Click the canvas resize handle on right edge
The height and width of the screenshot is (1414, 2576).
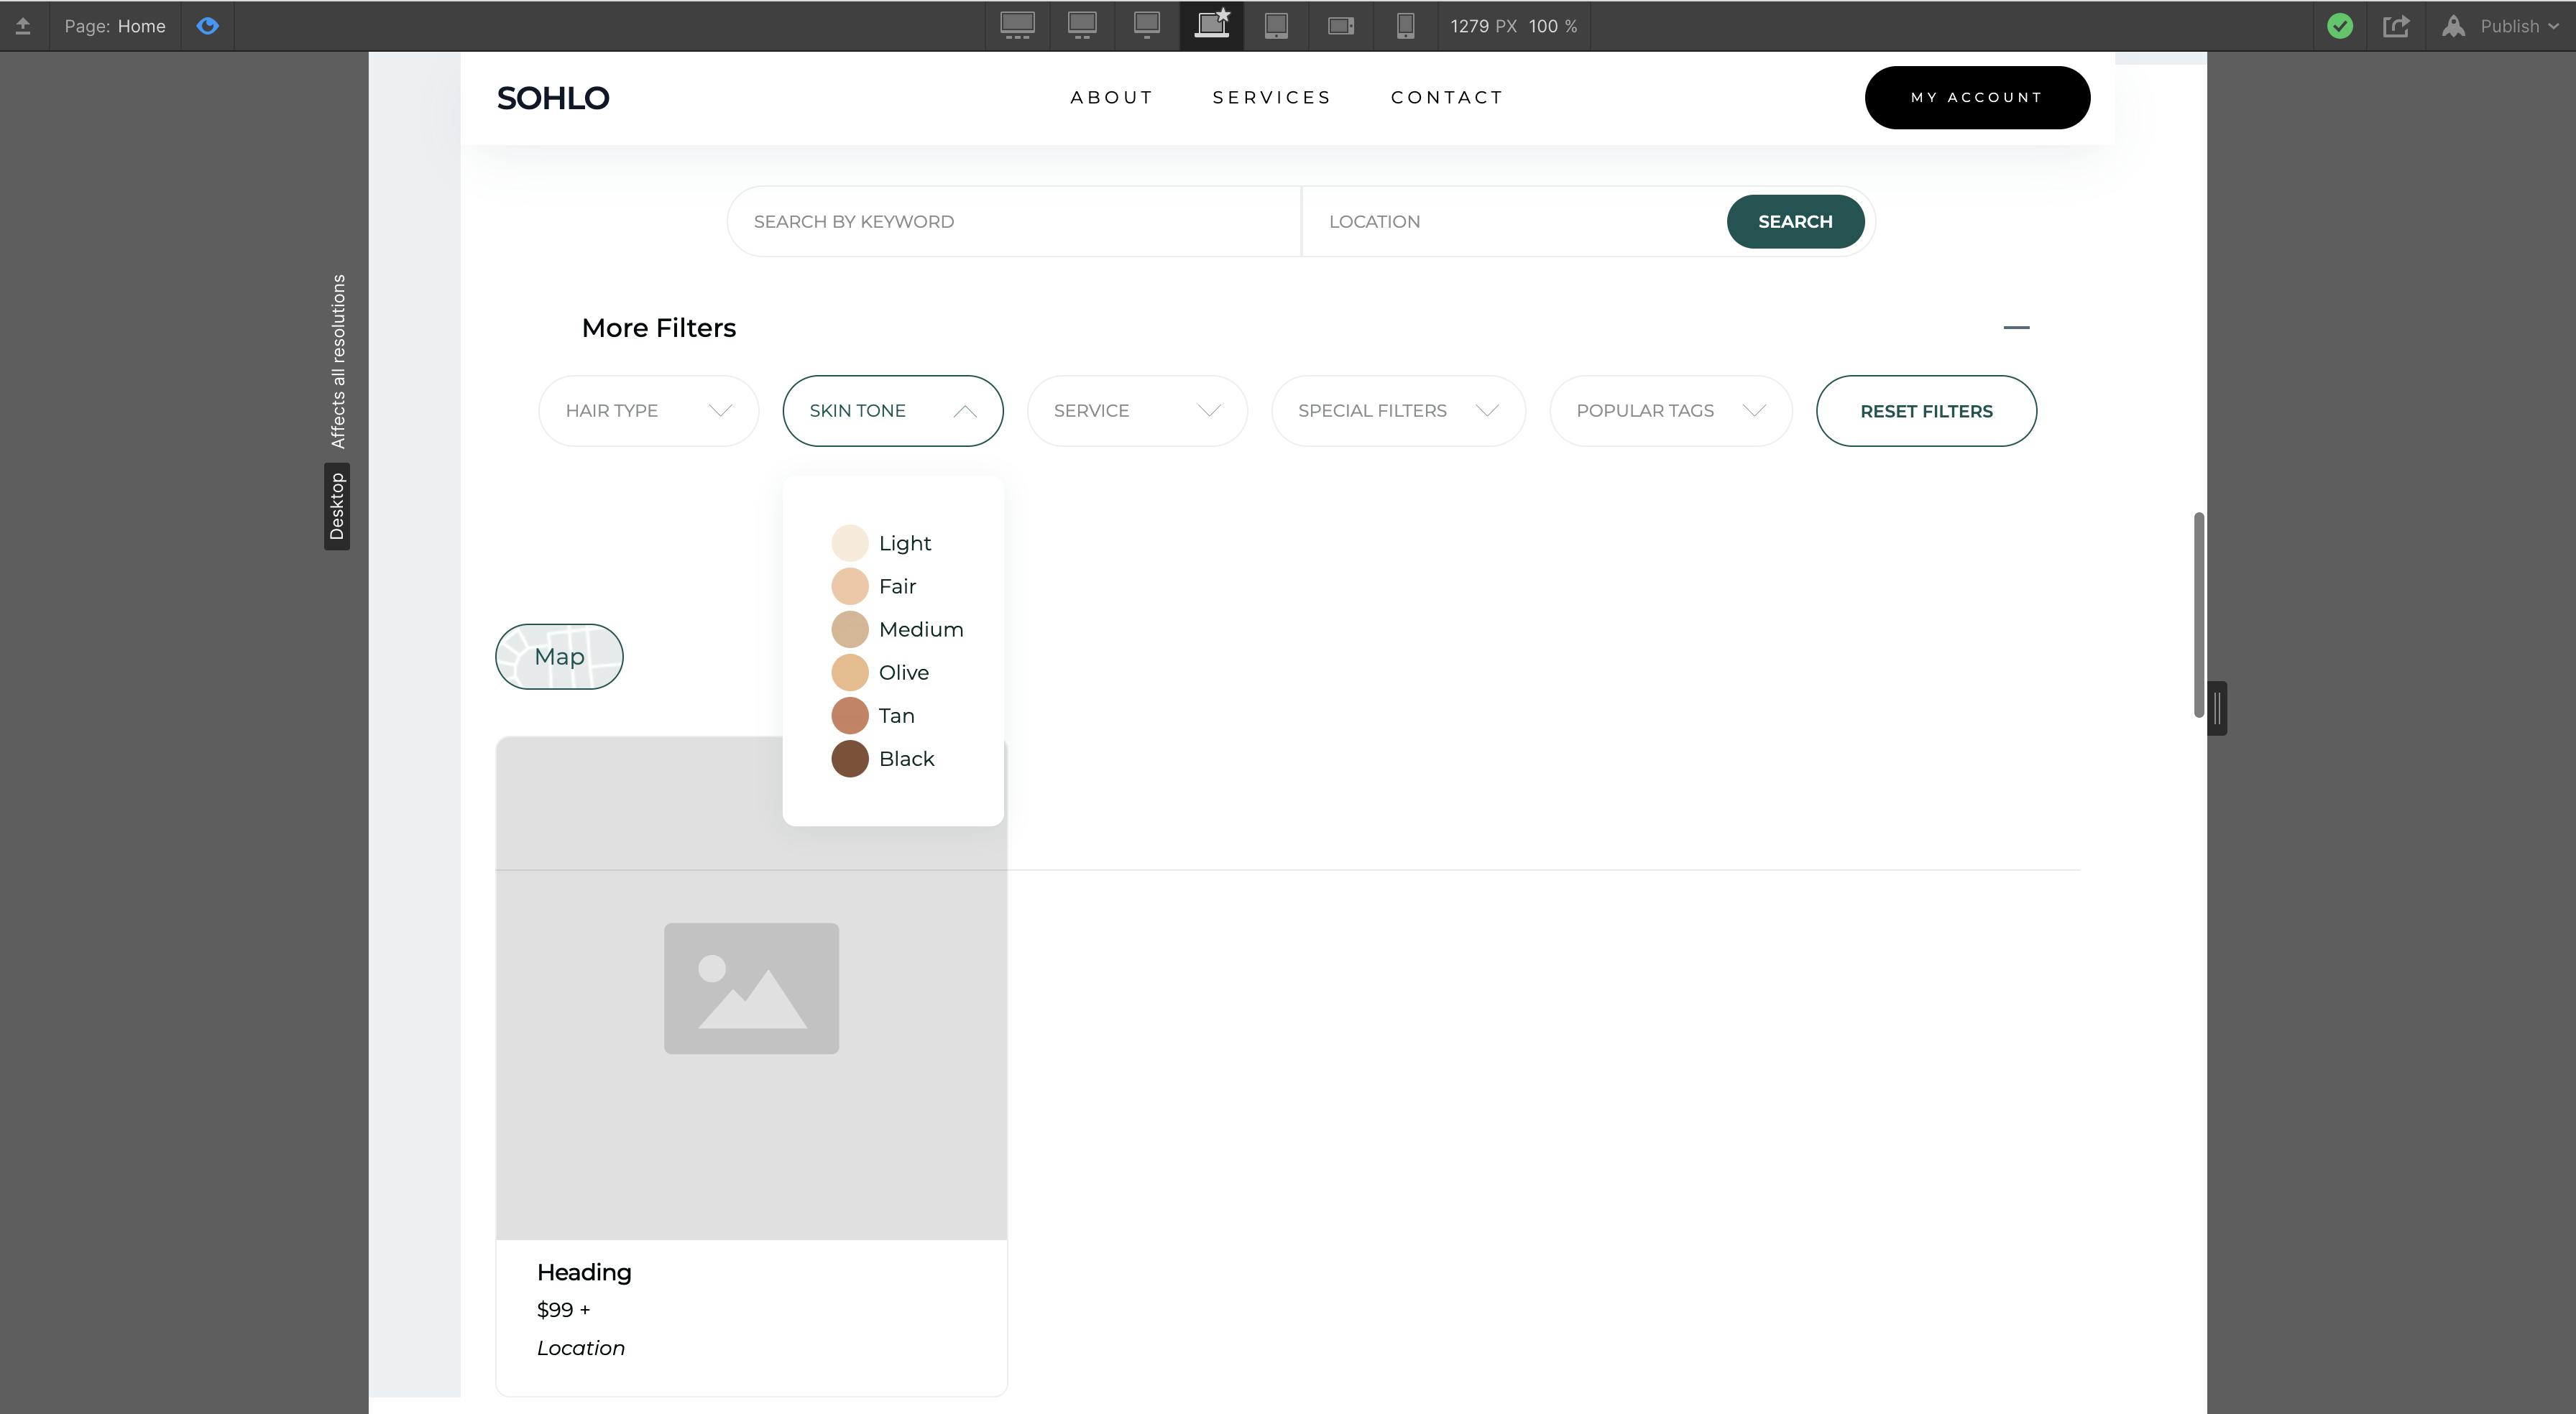tap(2218, 708)
